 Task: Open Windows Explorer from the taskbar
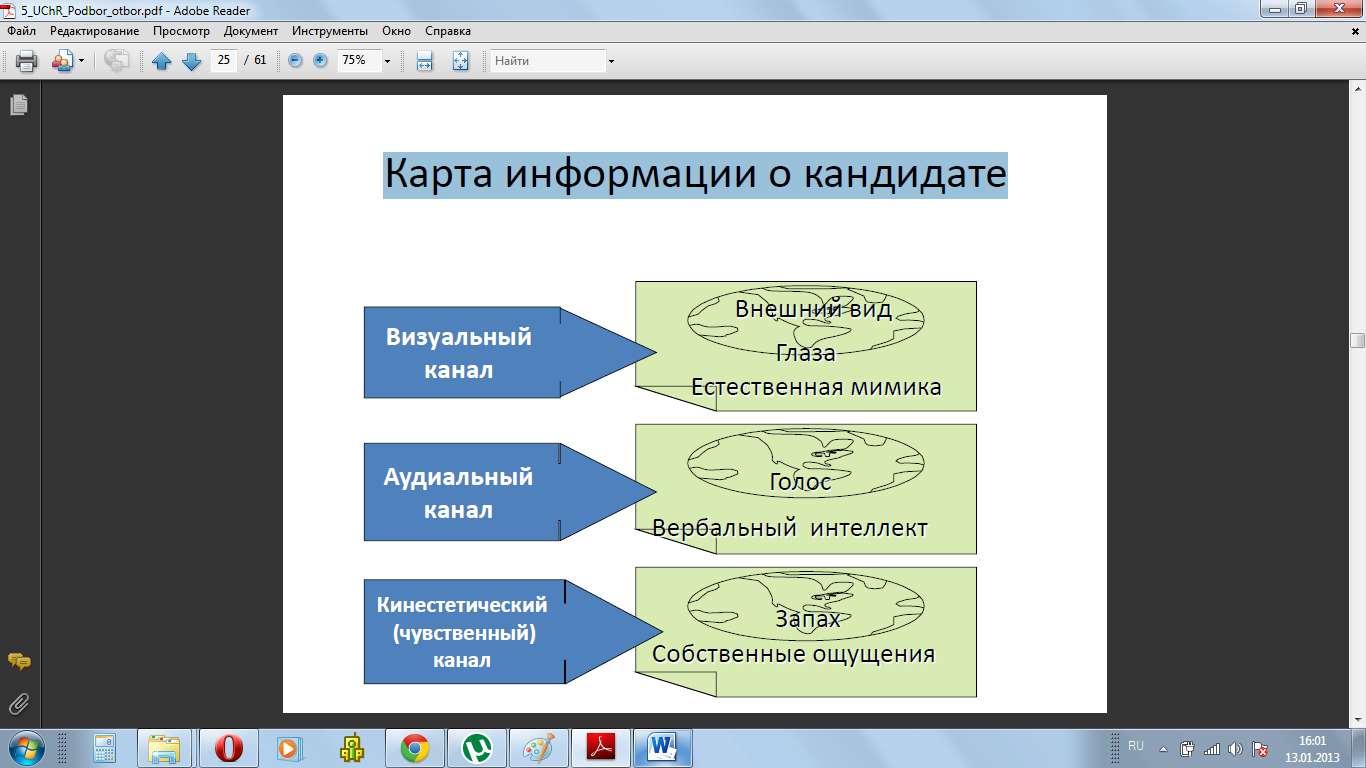(x=165, y=747)
